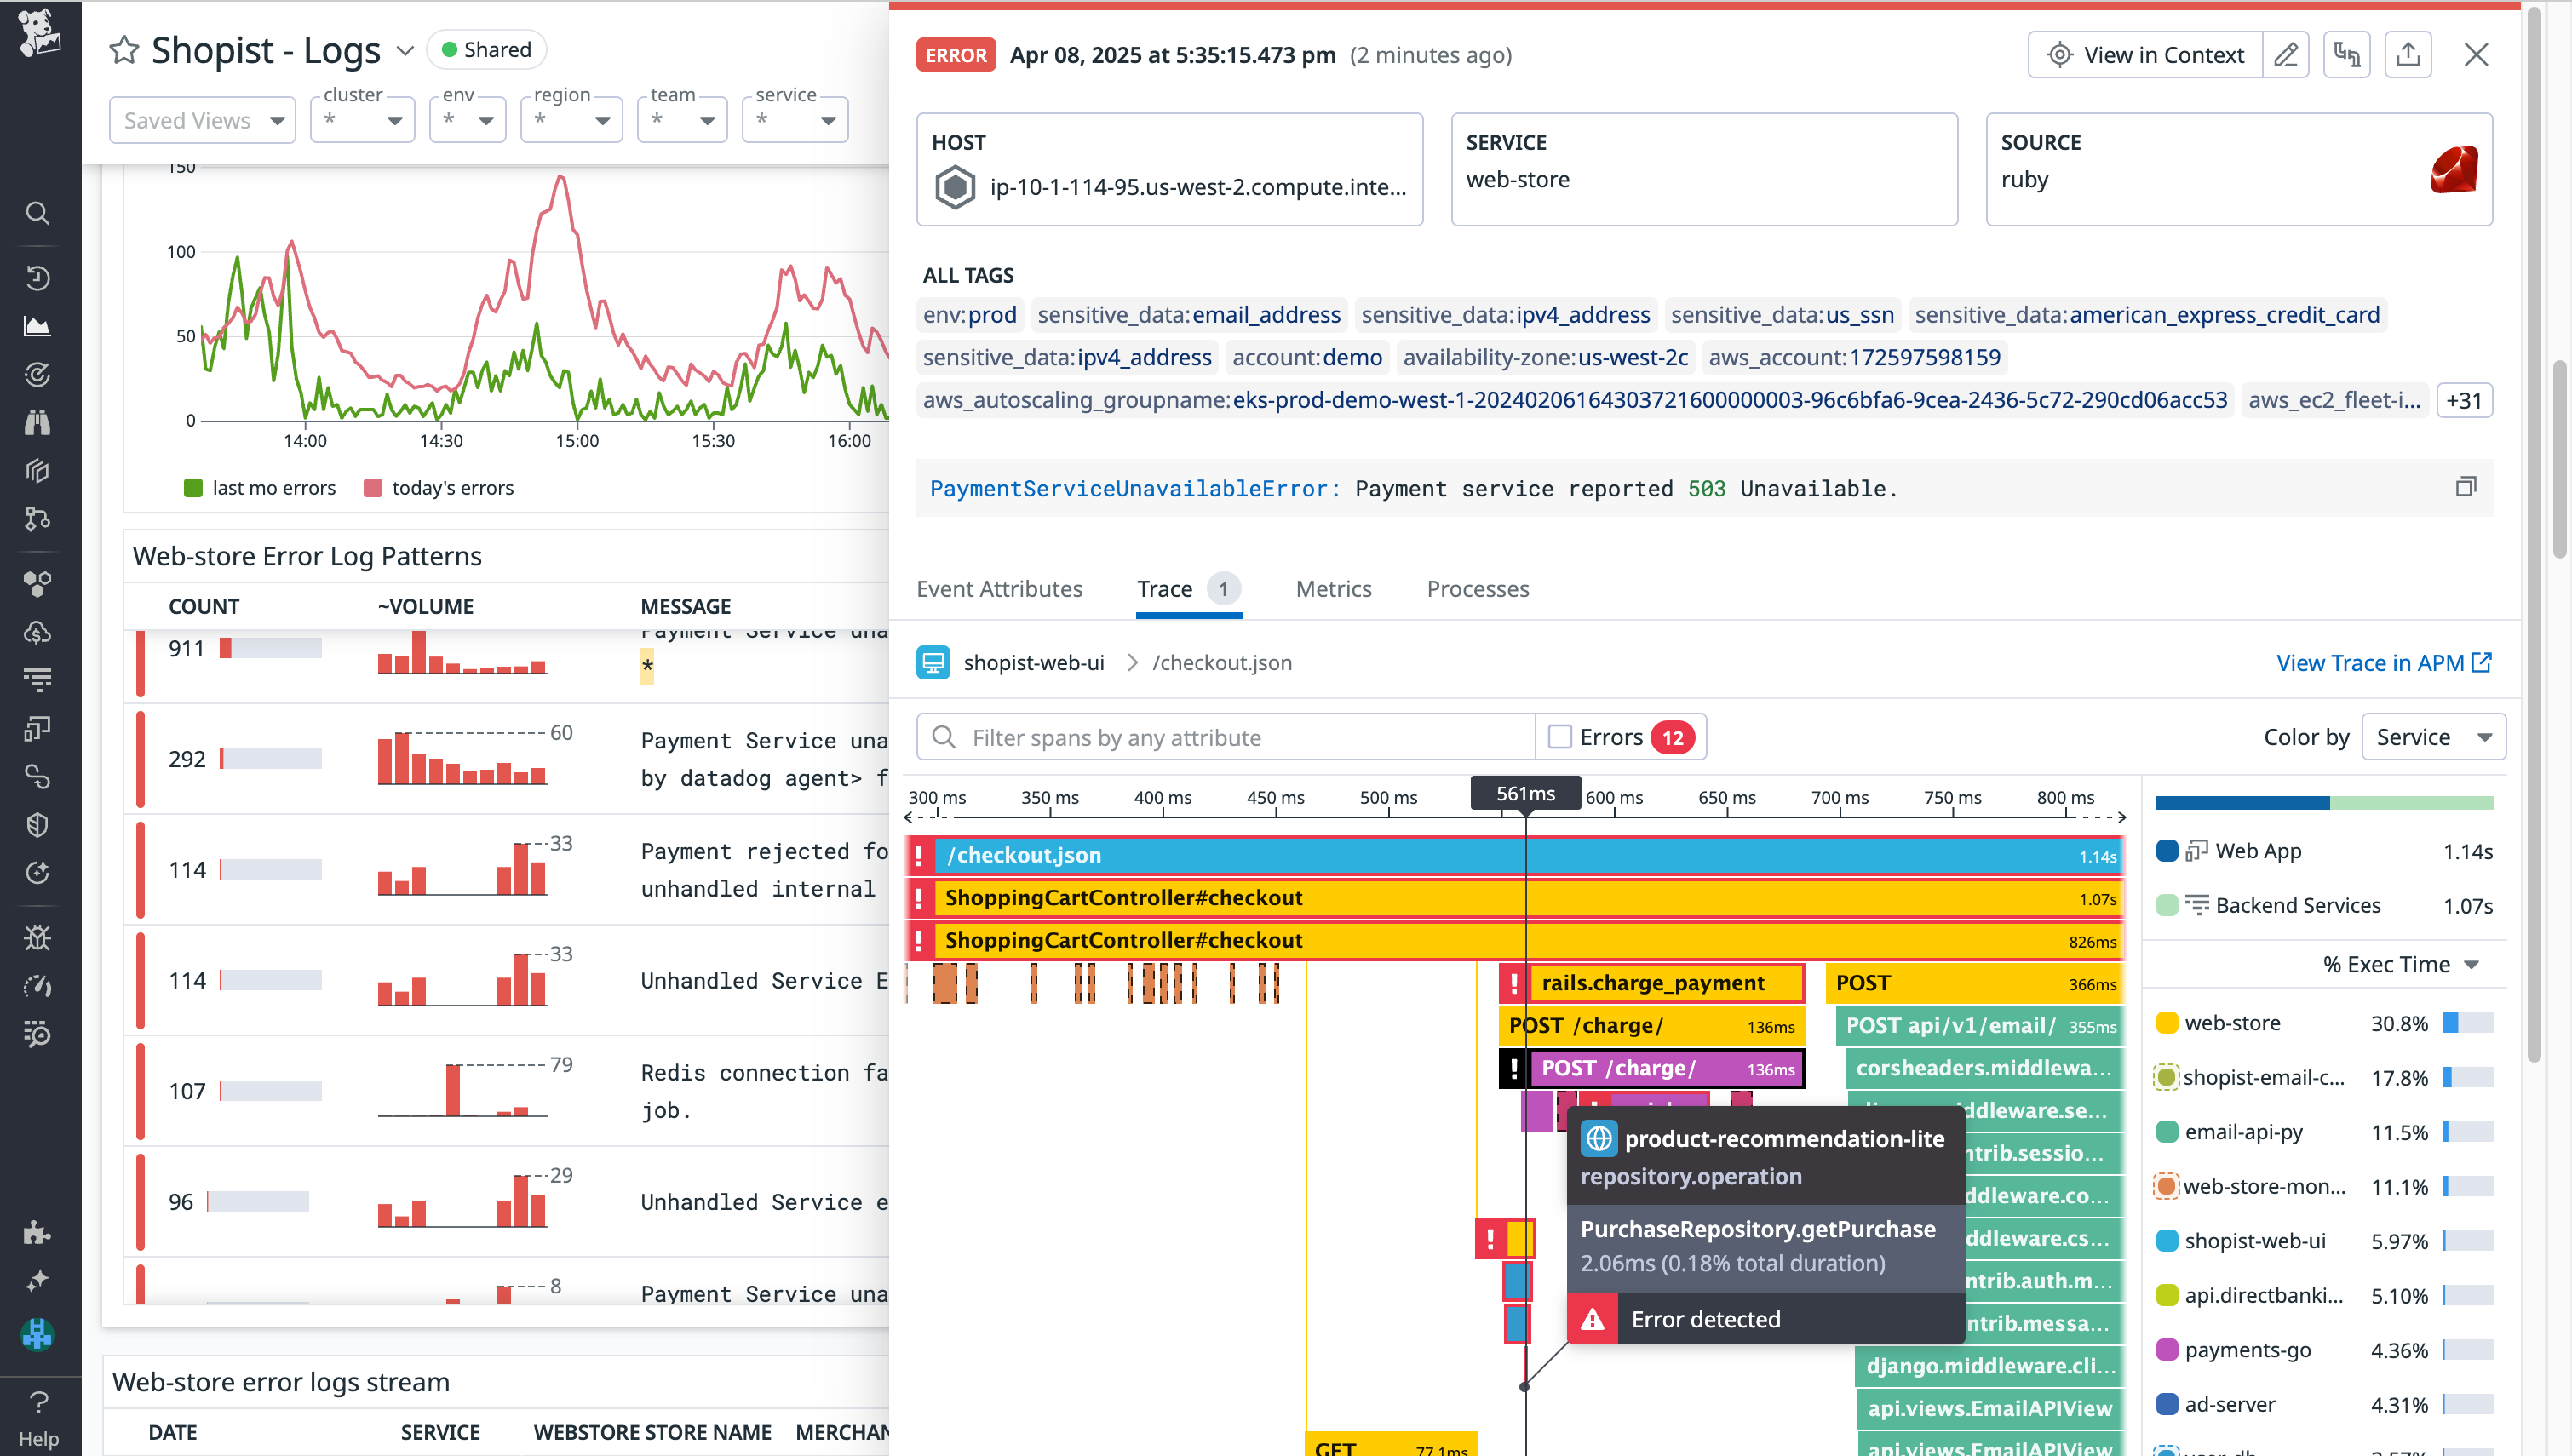Click the 'Filter spans by any attribute' field
Screen dimensions: 2572x1456
[1225, 737]
